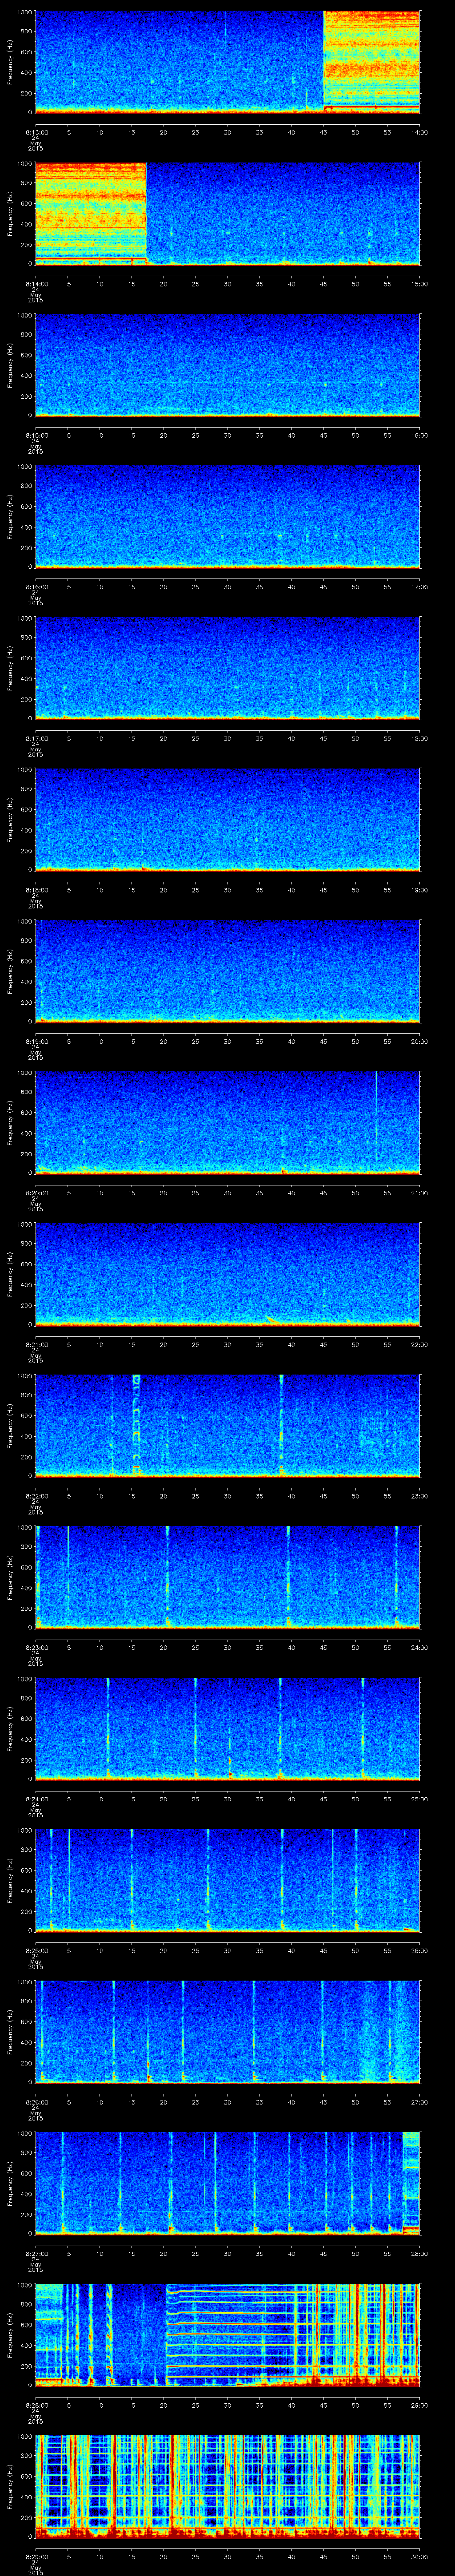Click the vertical spike near 53s in 8:20:00 spectrogram
The width and height of the screenshot is (455, 2576).
(x=376, y=1118)
